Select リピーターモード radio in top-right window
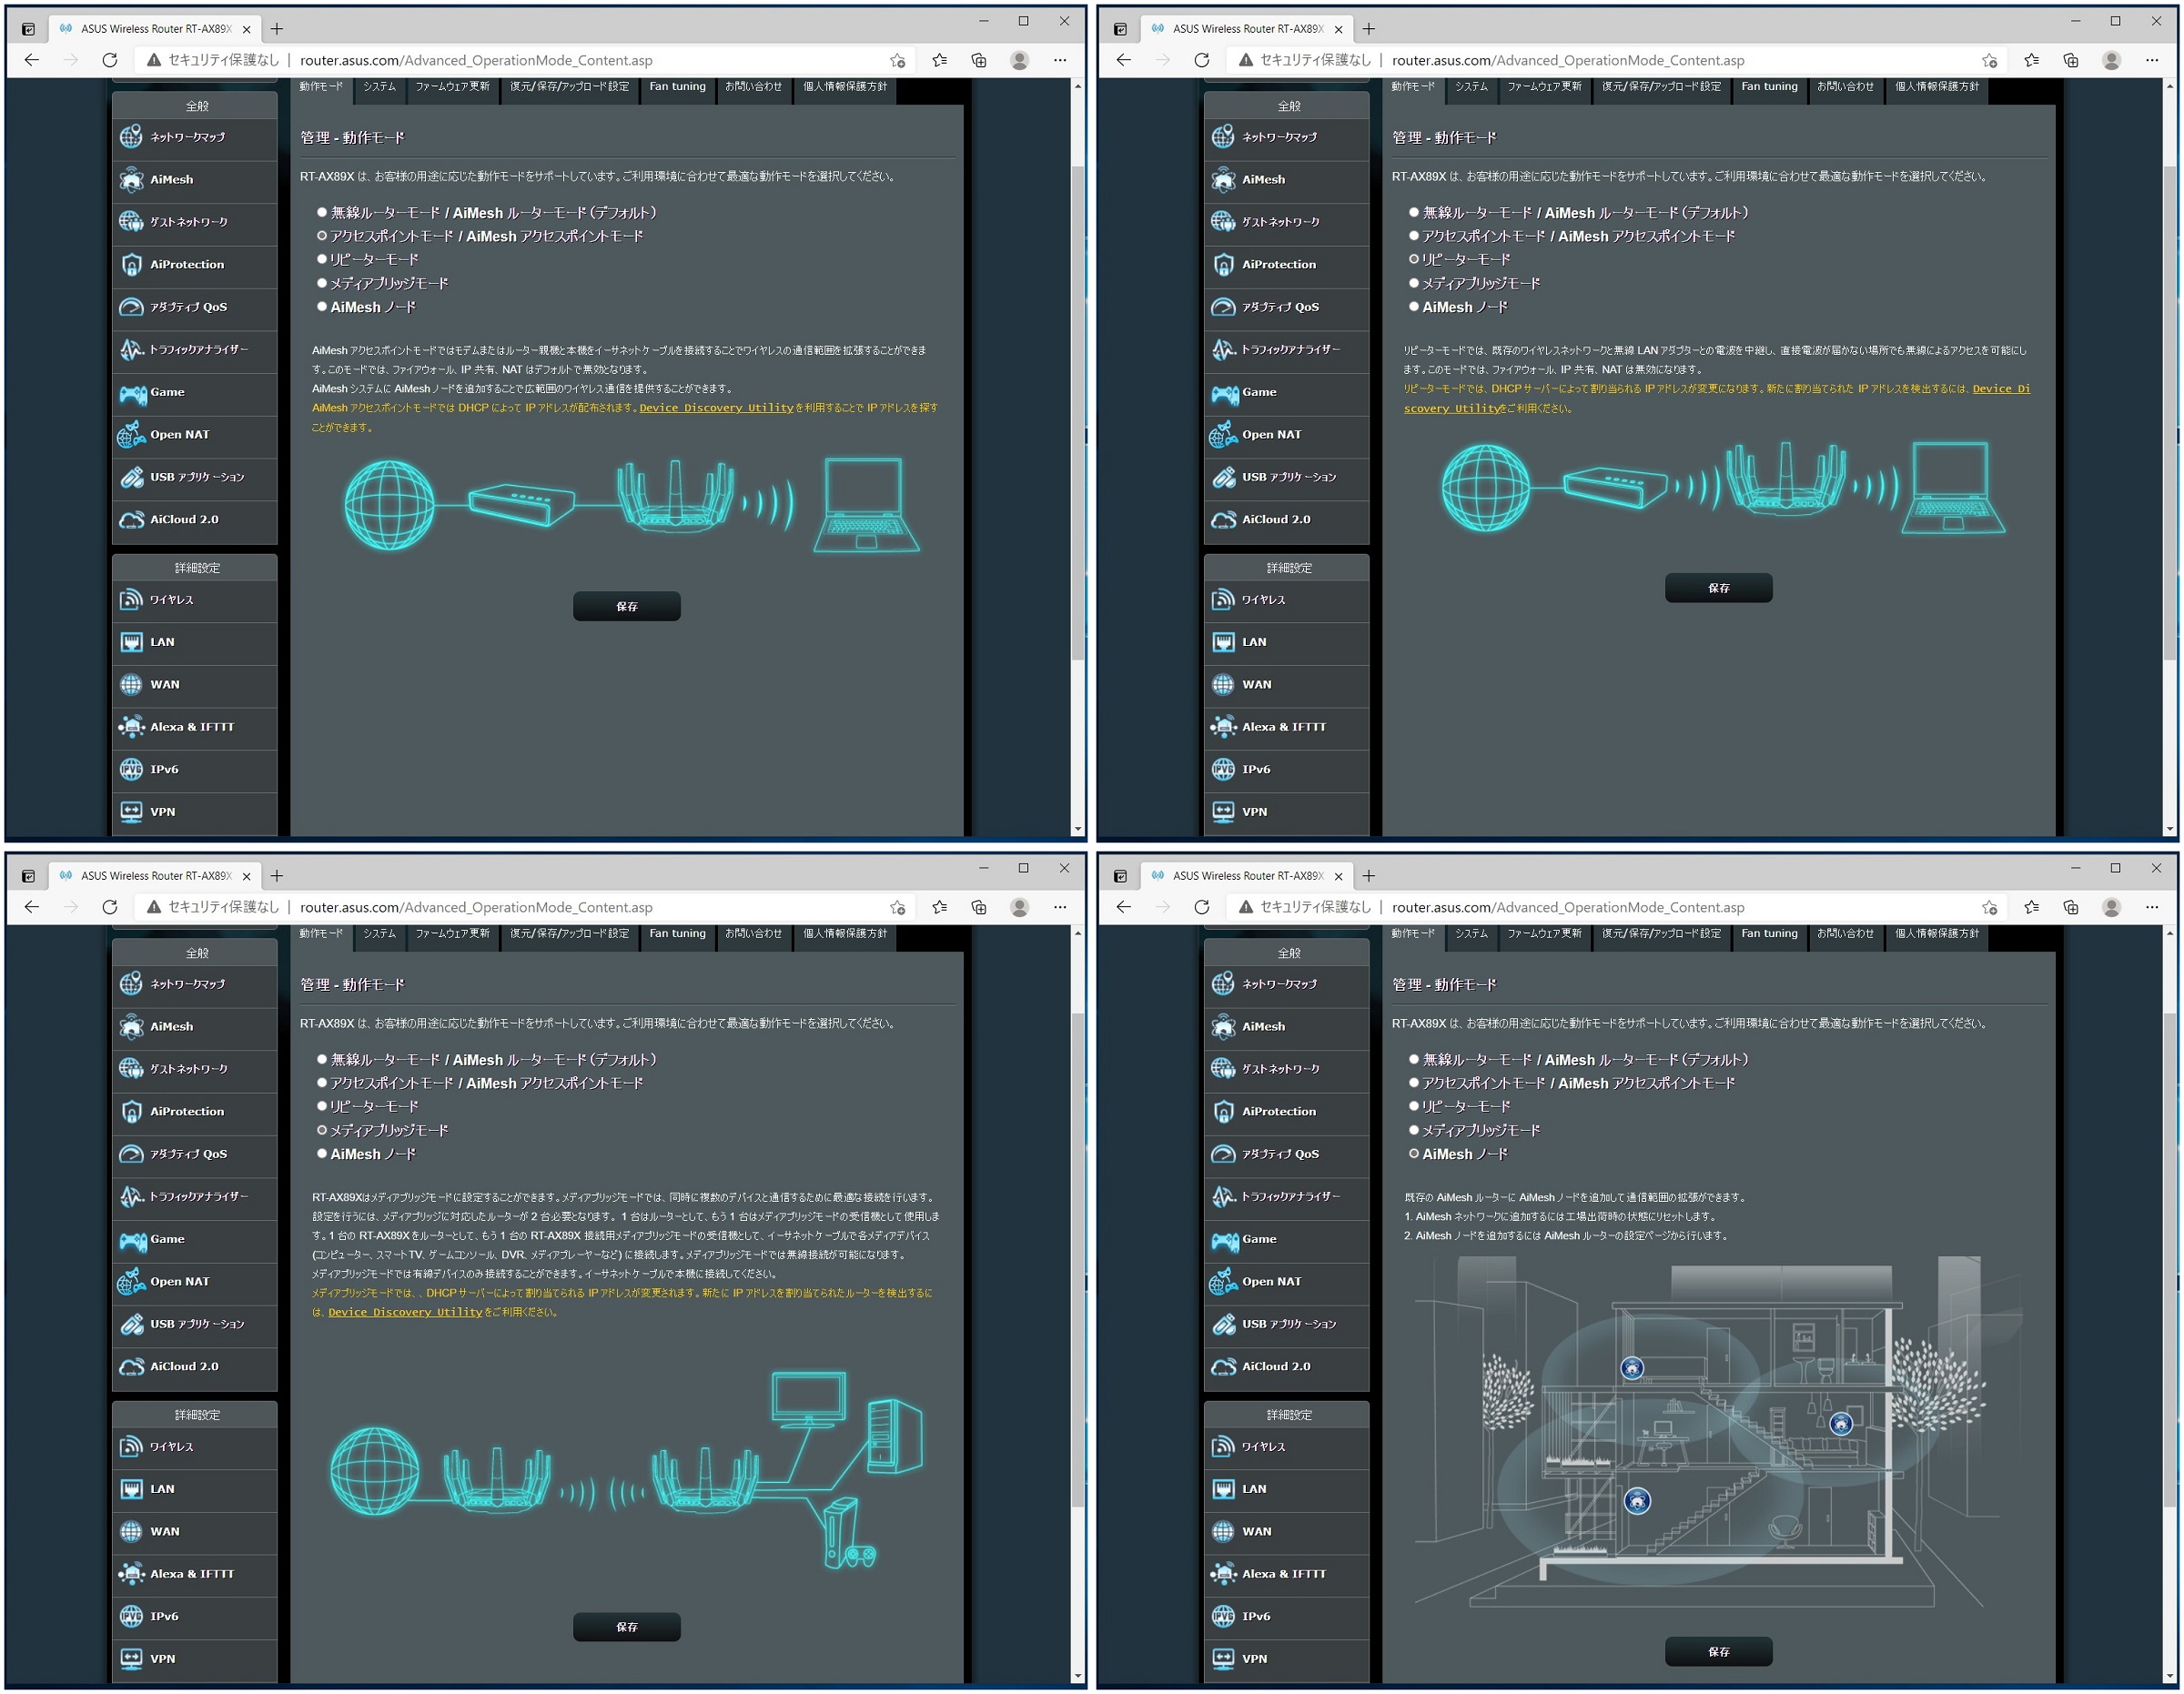Image resolution: width=2184 pixels, height=1694 pixels. click(x=1414, y=260)
